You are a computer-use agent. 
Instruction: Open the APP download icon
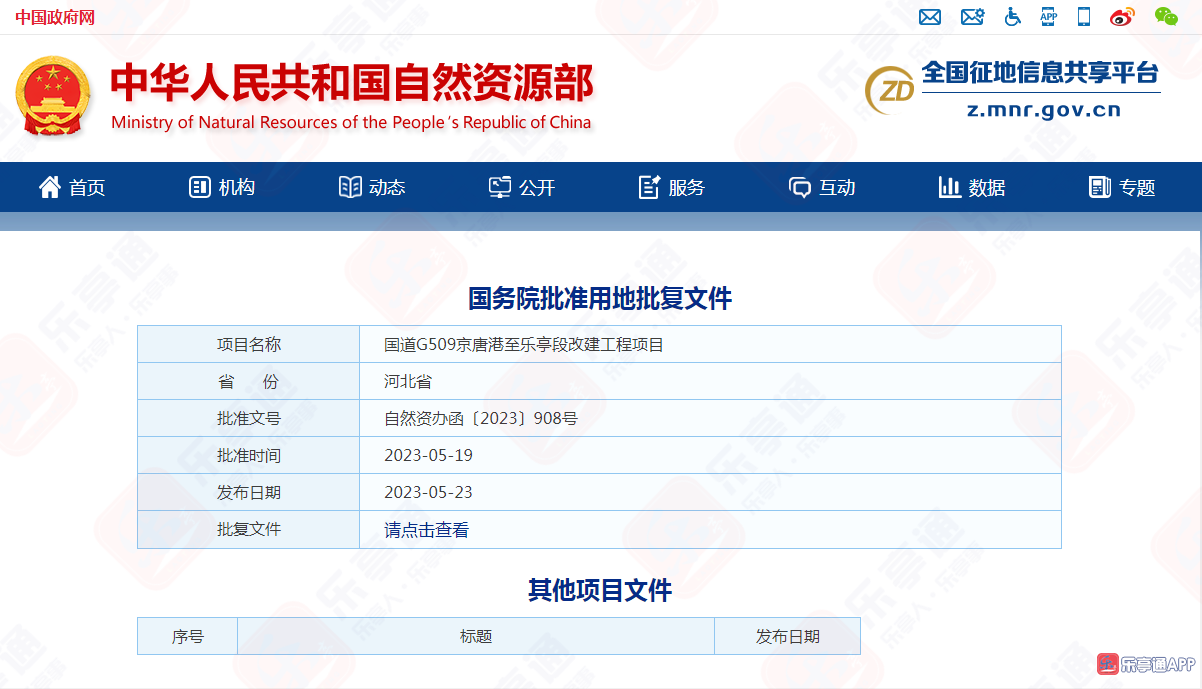pos(1048,17)
